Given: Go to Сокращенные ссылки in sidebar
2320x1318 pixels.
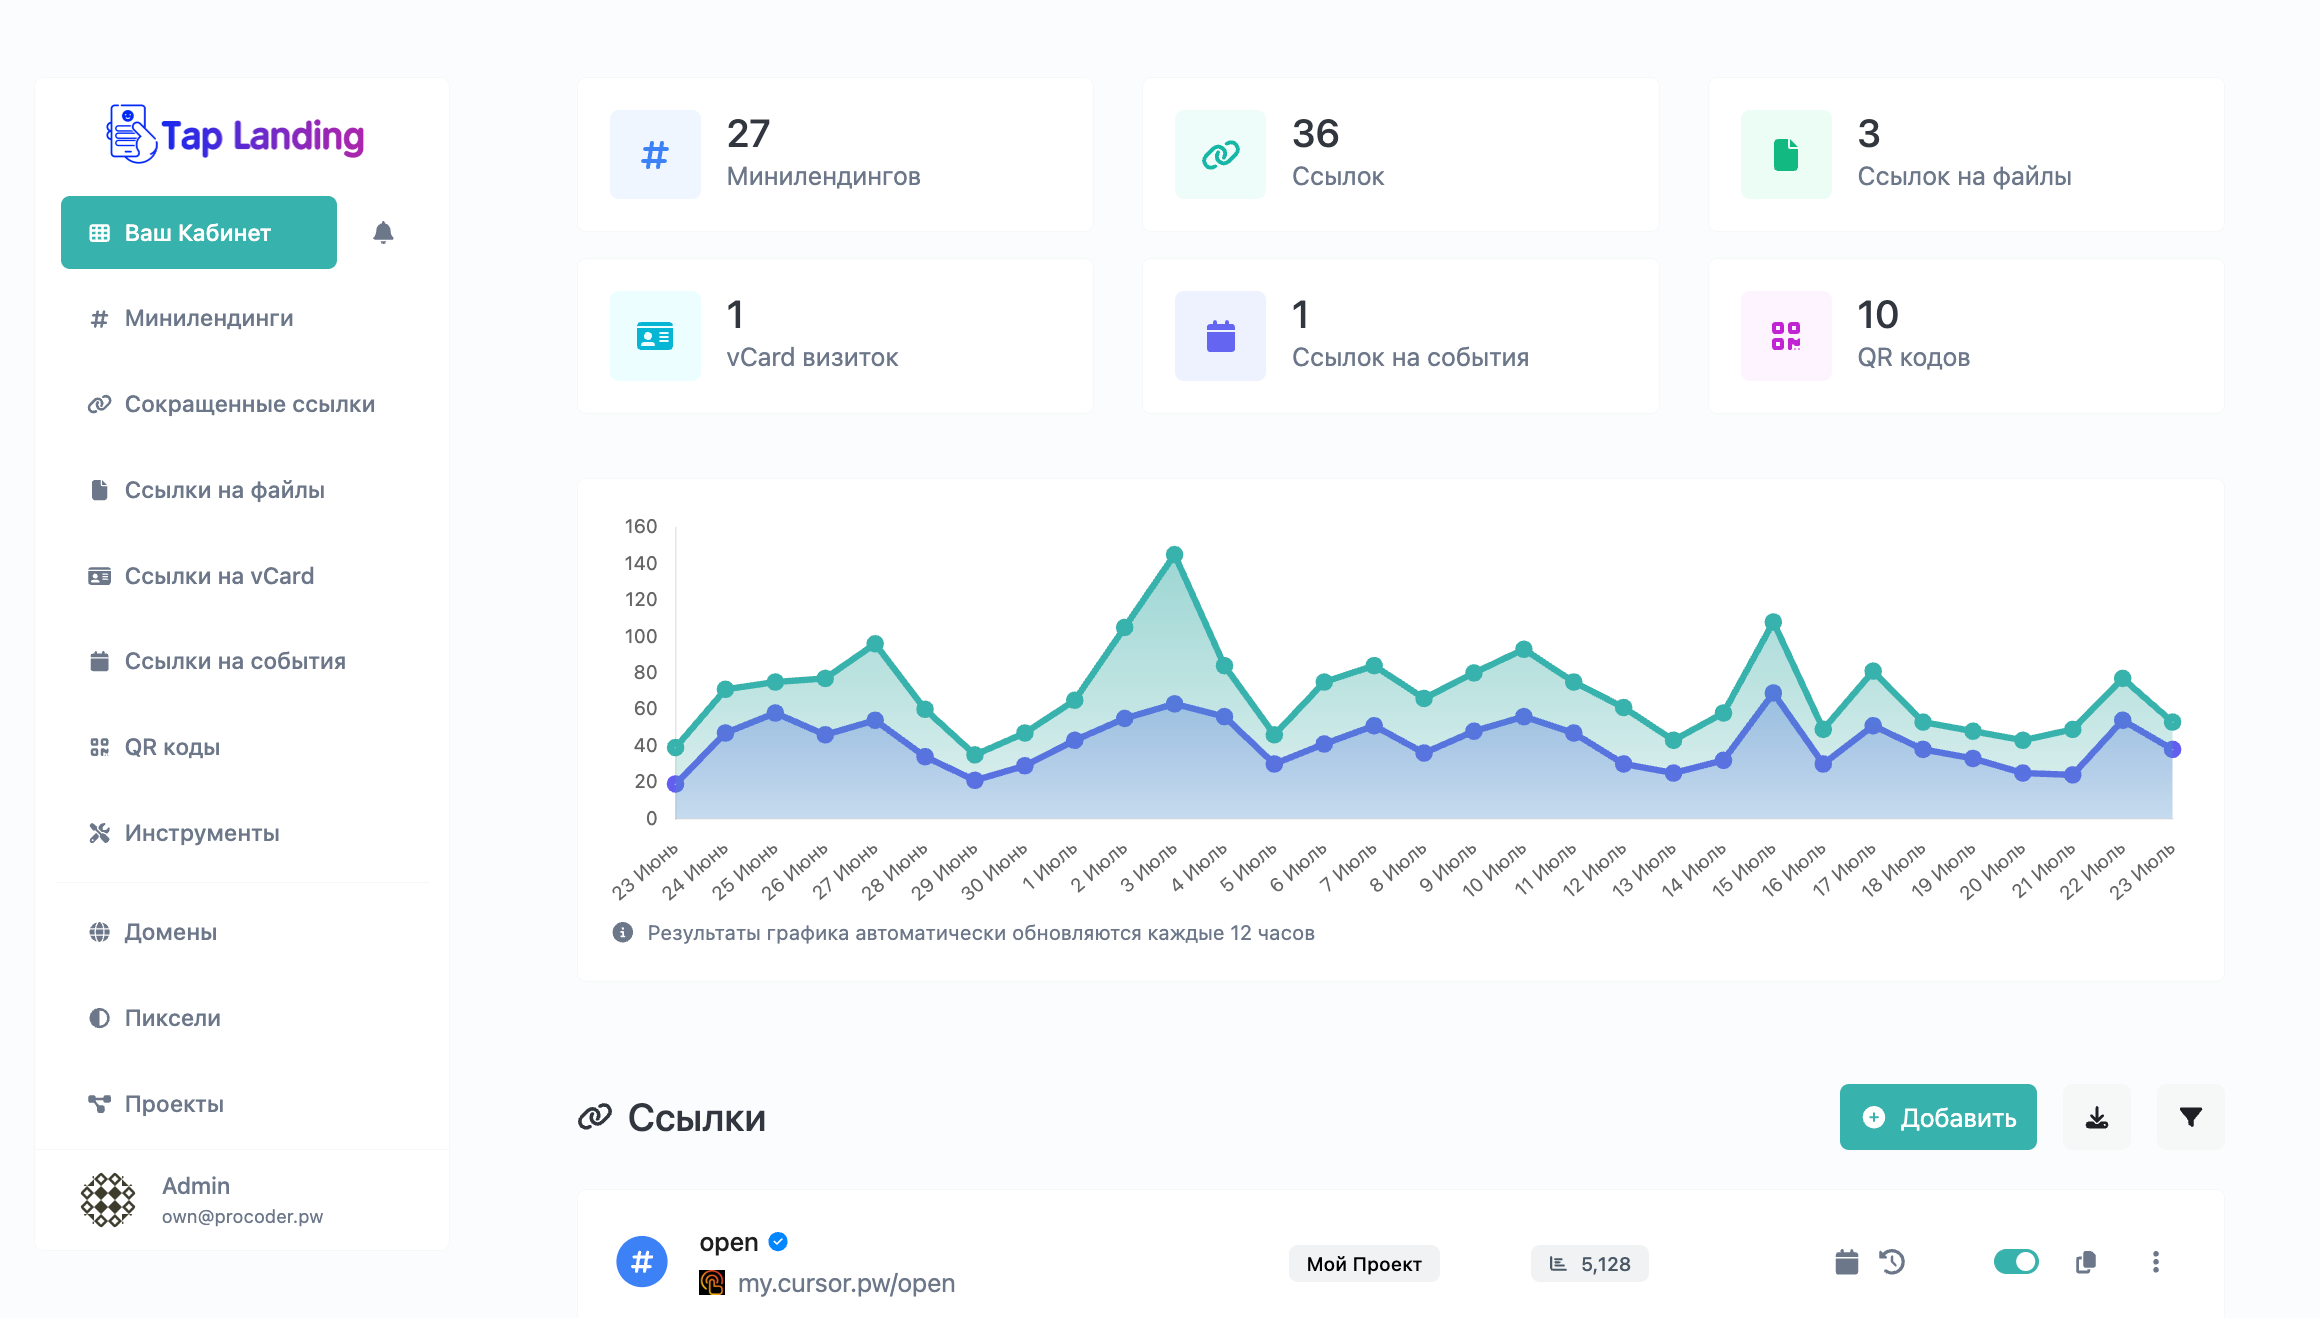Looking at the screenshot, I should (x=249, y=404).
